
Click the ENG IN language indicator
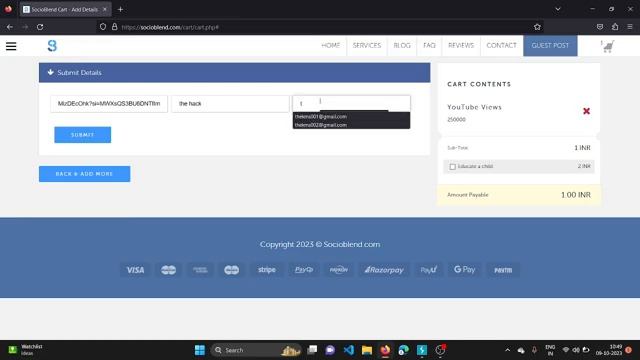coord(550,350)
